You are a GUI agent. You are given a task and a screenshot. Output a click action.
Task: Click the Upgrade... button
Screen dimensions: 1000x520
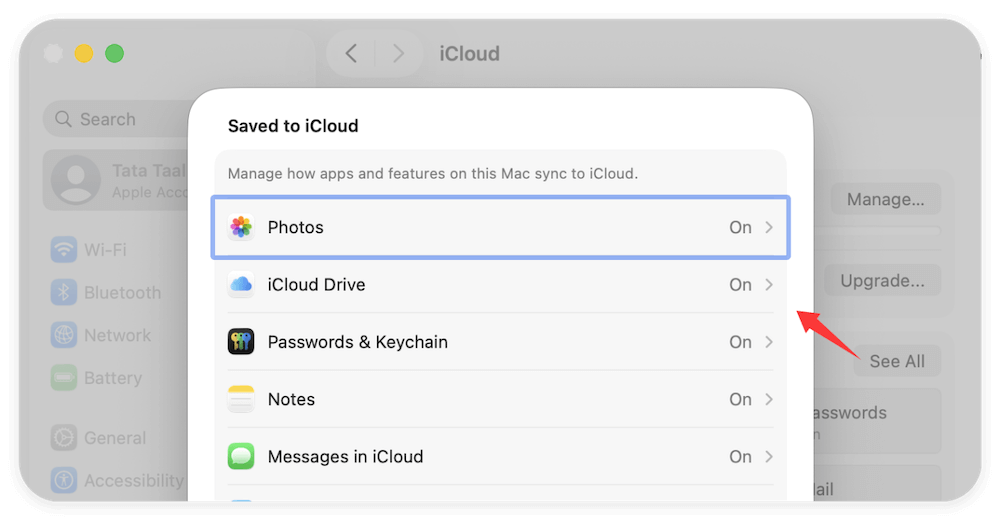[882, 281]
